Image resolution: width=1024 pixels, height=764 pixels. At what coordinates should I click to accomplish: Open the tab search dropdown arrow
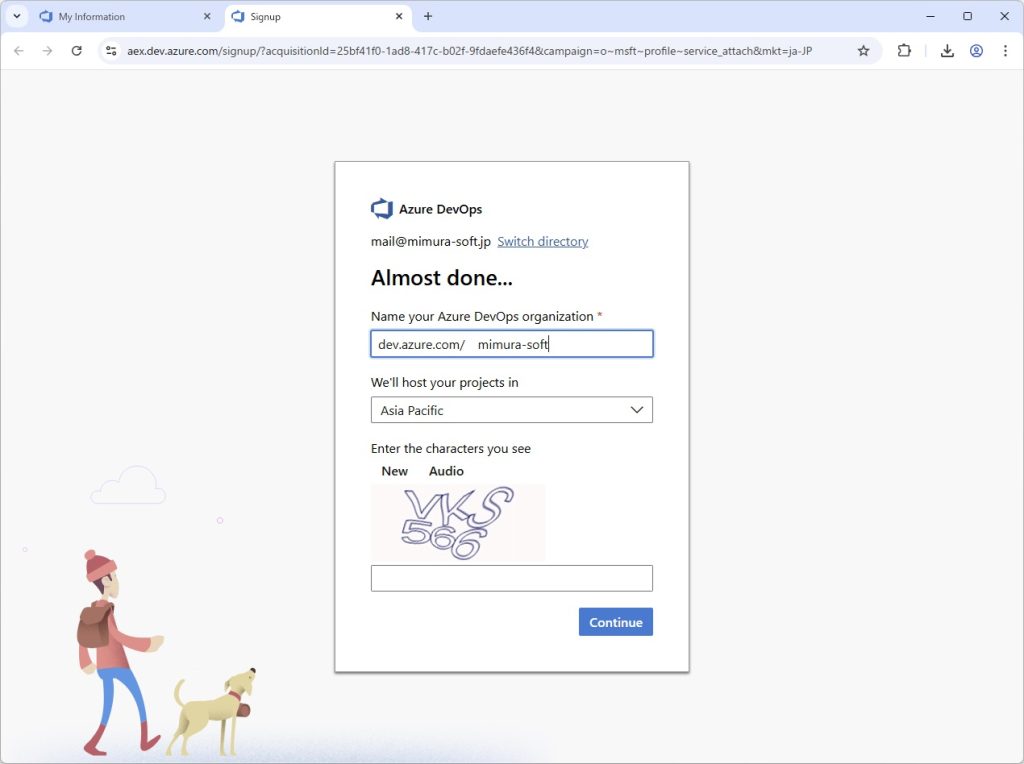(17, 17)
